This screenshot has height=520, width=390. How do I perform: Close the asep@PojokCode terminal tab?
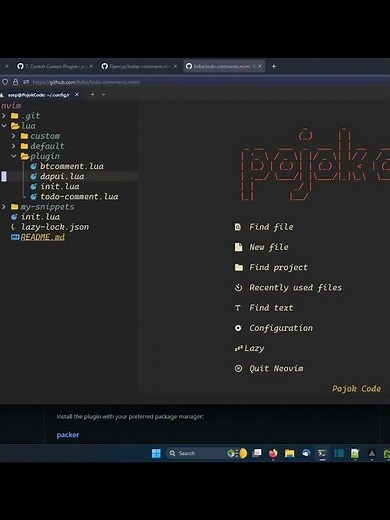point(77,95)
